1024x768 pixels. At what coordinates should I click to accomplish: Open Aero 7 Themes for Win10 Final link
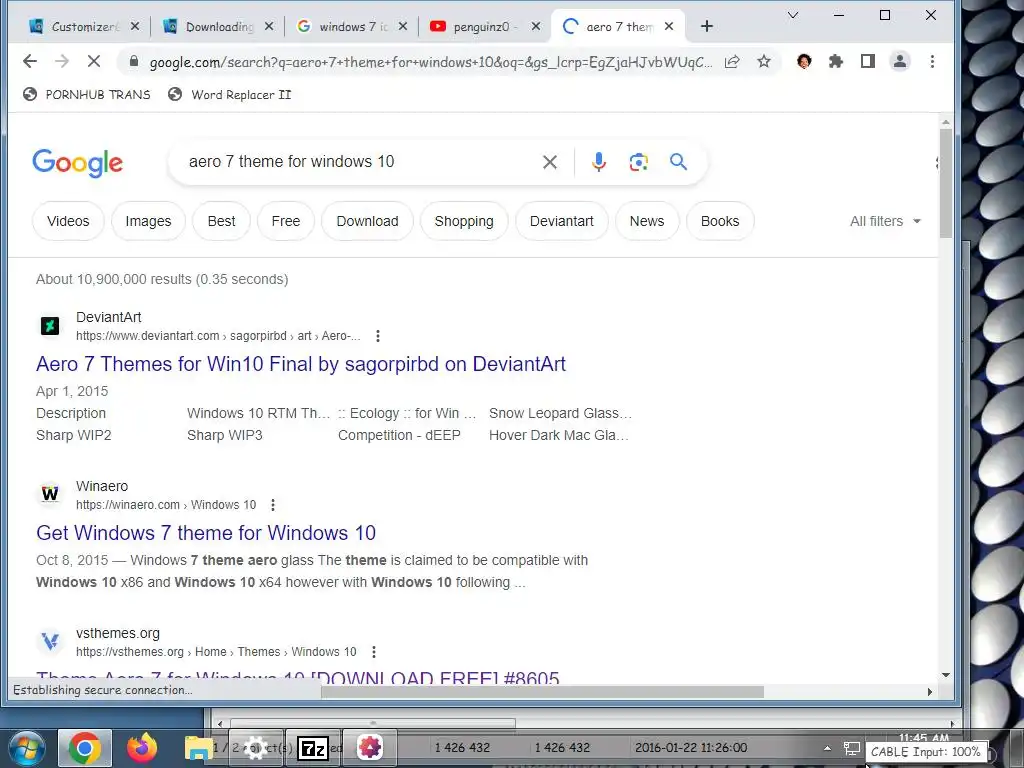(x=300, y=364)
